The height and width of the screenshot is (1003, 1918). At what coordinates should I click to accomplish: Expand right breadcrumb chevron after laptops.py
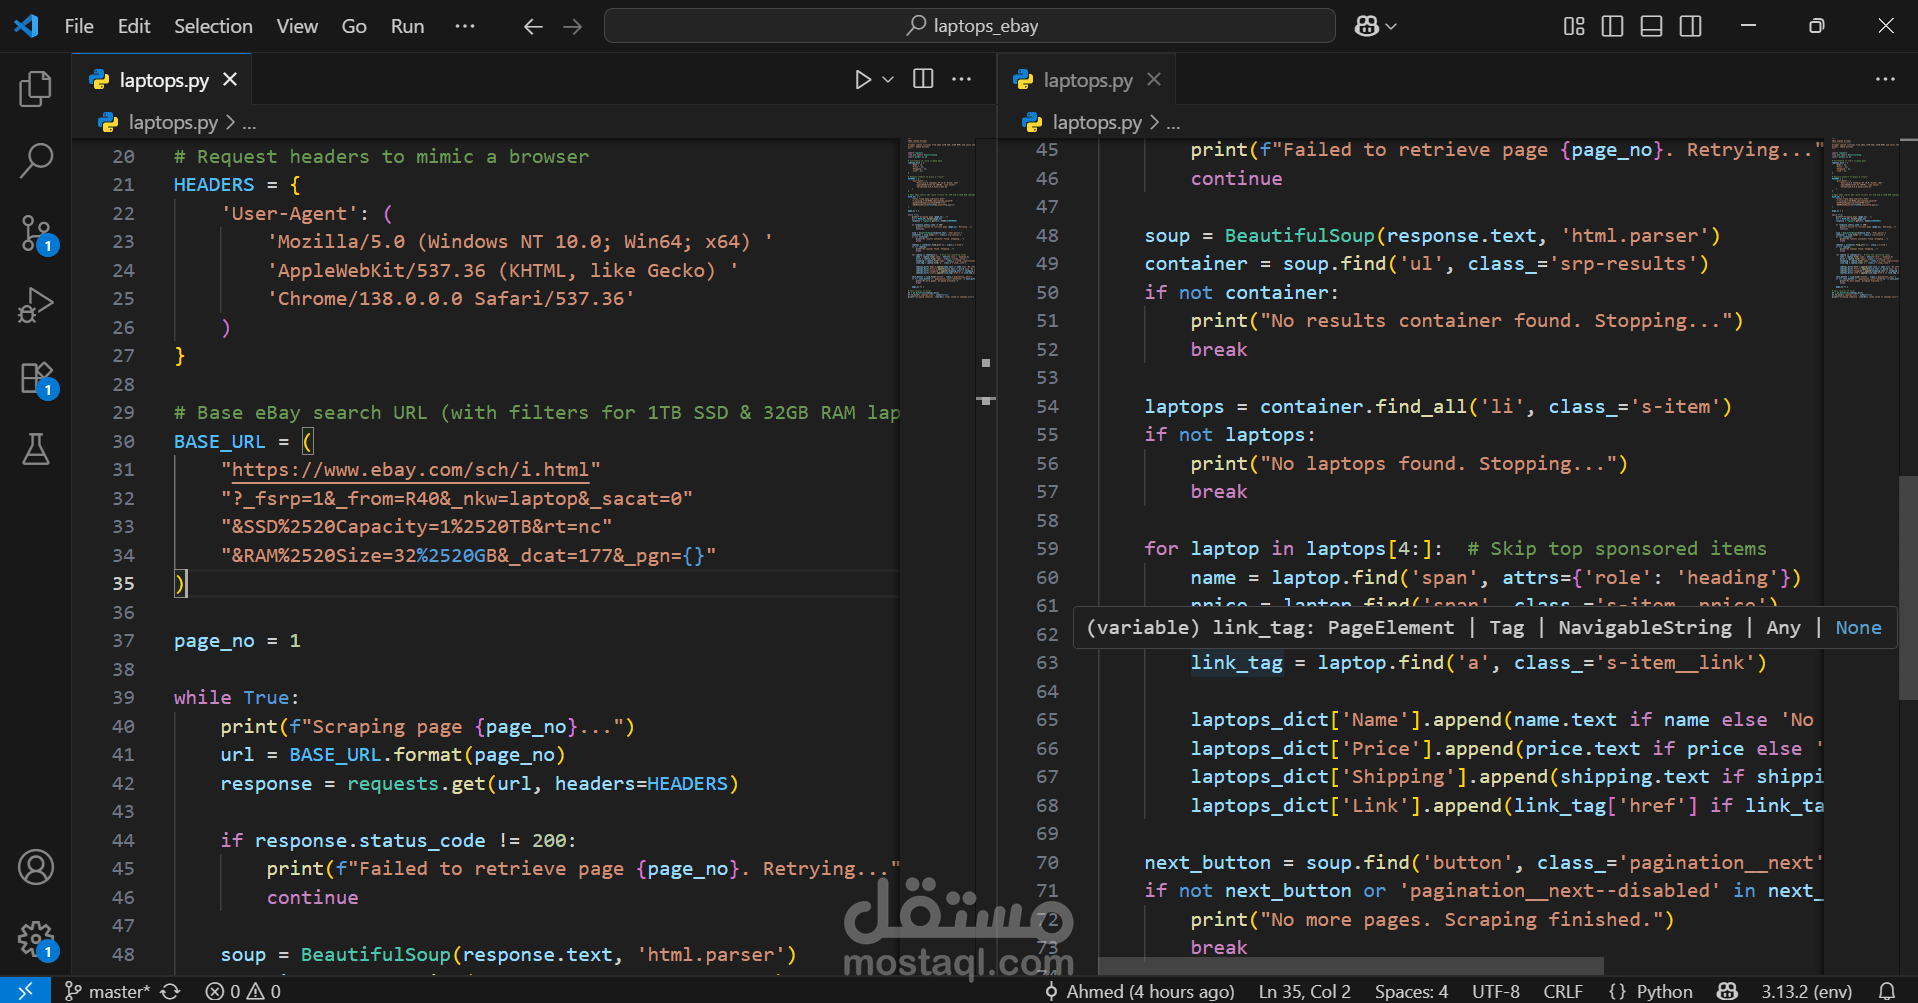pyautogui.click(x=1155, y=122)
